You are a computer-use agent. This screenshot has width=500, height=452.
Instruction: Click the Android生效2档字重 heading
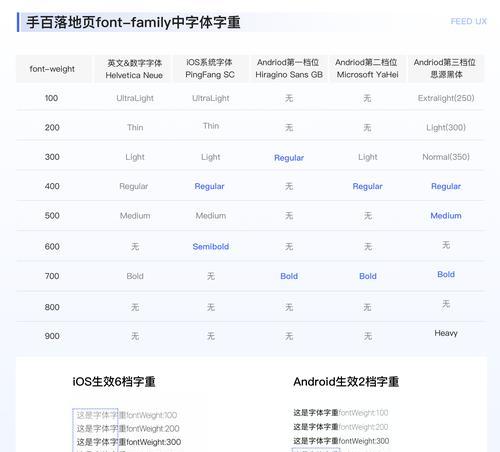[346, 382]
